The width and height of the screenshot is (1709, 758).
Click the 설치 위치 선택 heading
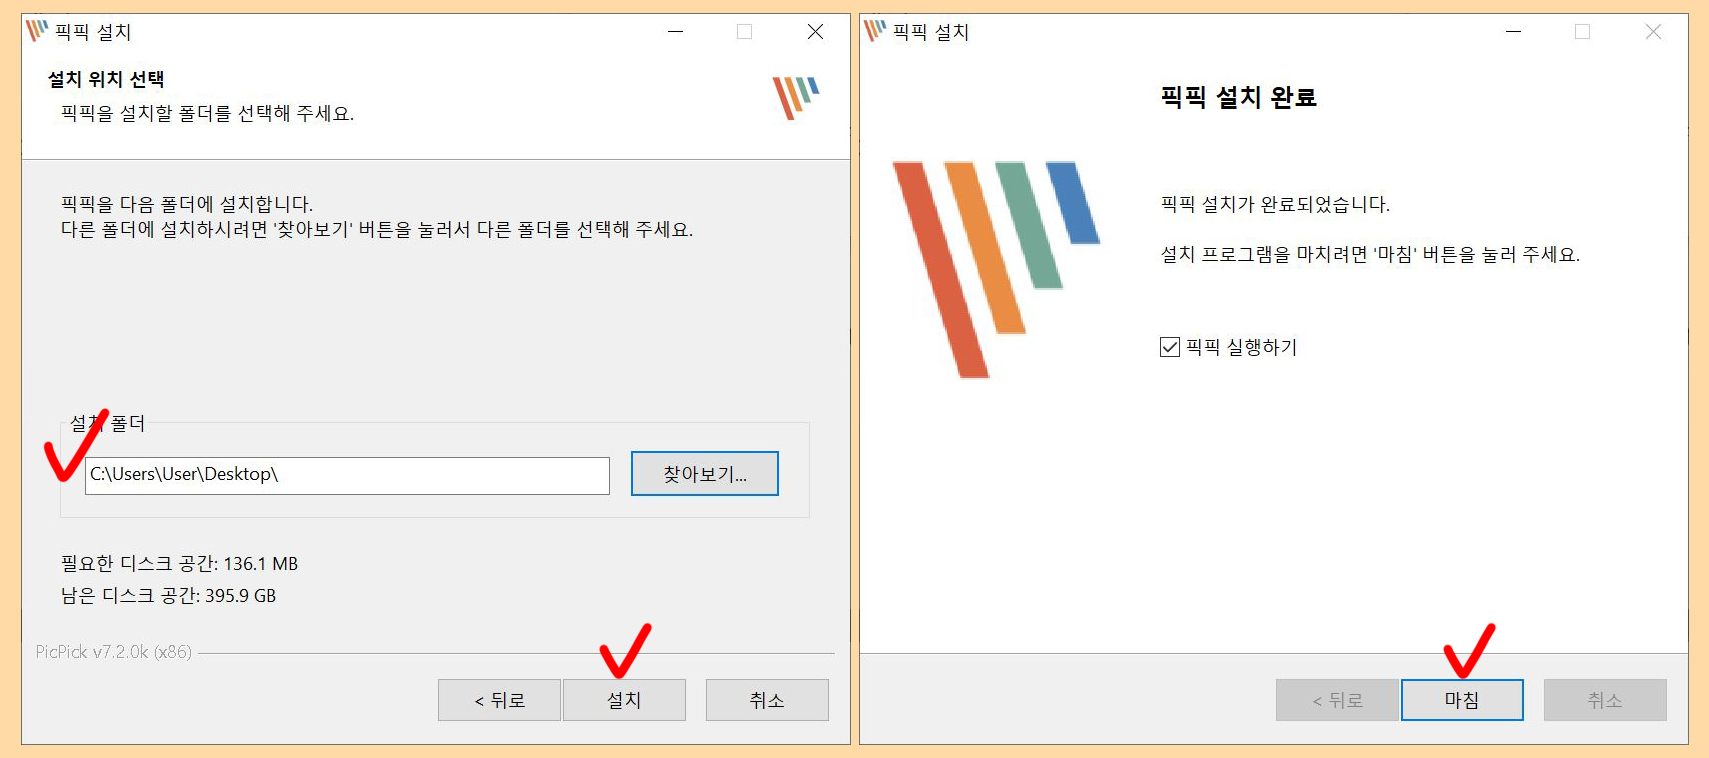(x=106, y=79)
